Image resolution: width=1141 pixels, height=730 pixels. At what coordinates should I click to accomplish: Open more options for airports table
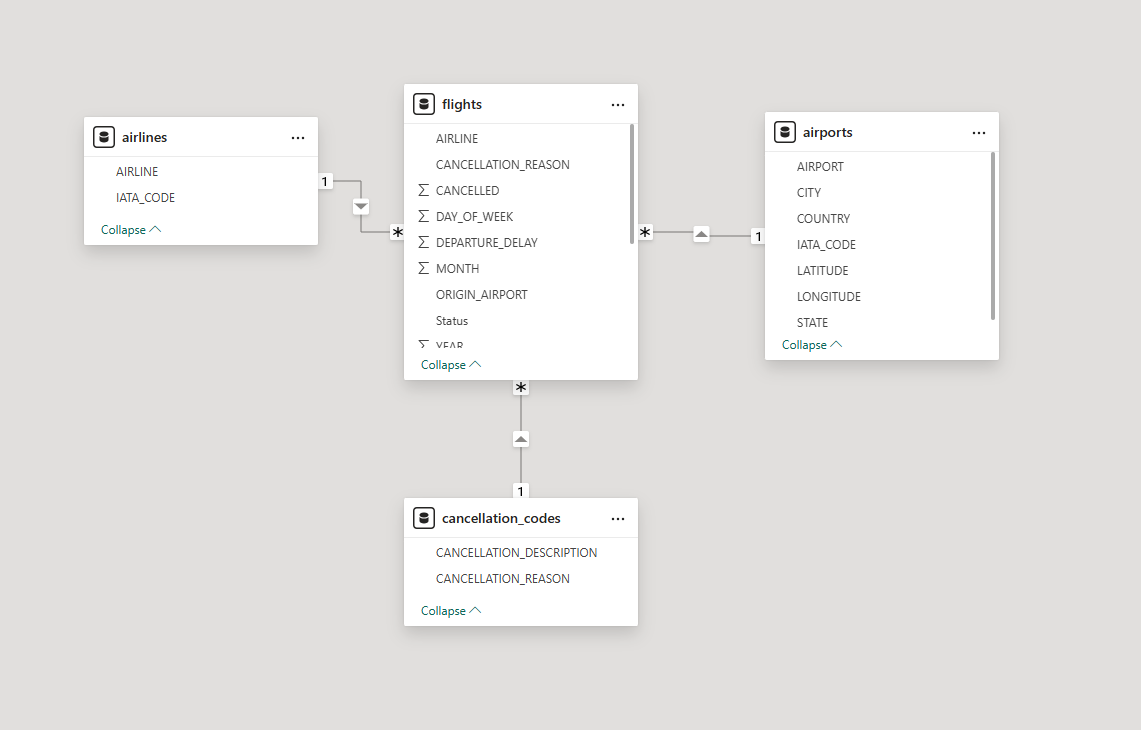point(979,132)
